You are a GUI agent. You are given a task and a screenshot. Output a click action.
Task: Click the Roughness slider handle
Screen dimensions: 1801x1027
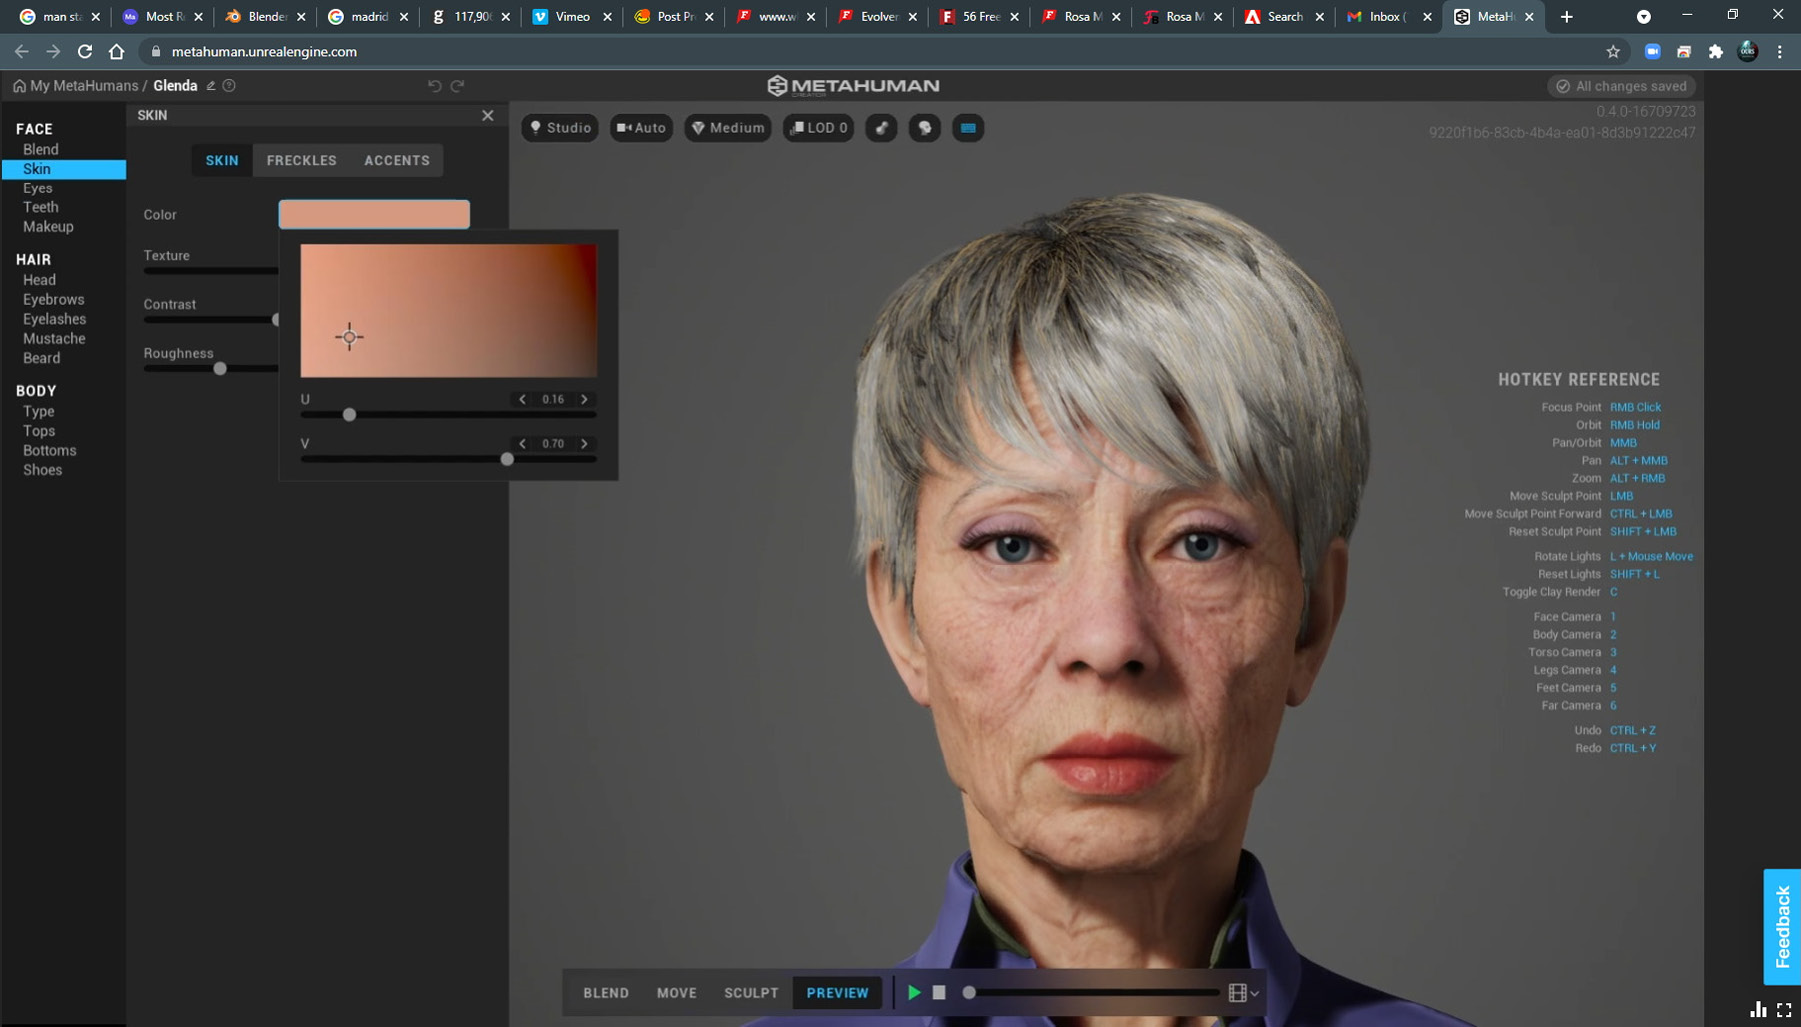[220, 368]
